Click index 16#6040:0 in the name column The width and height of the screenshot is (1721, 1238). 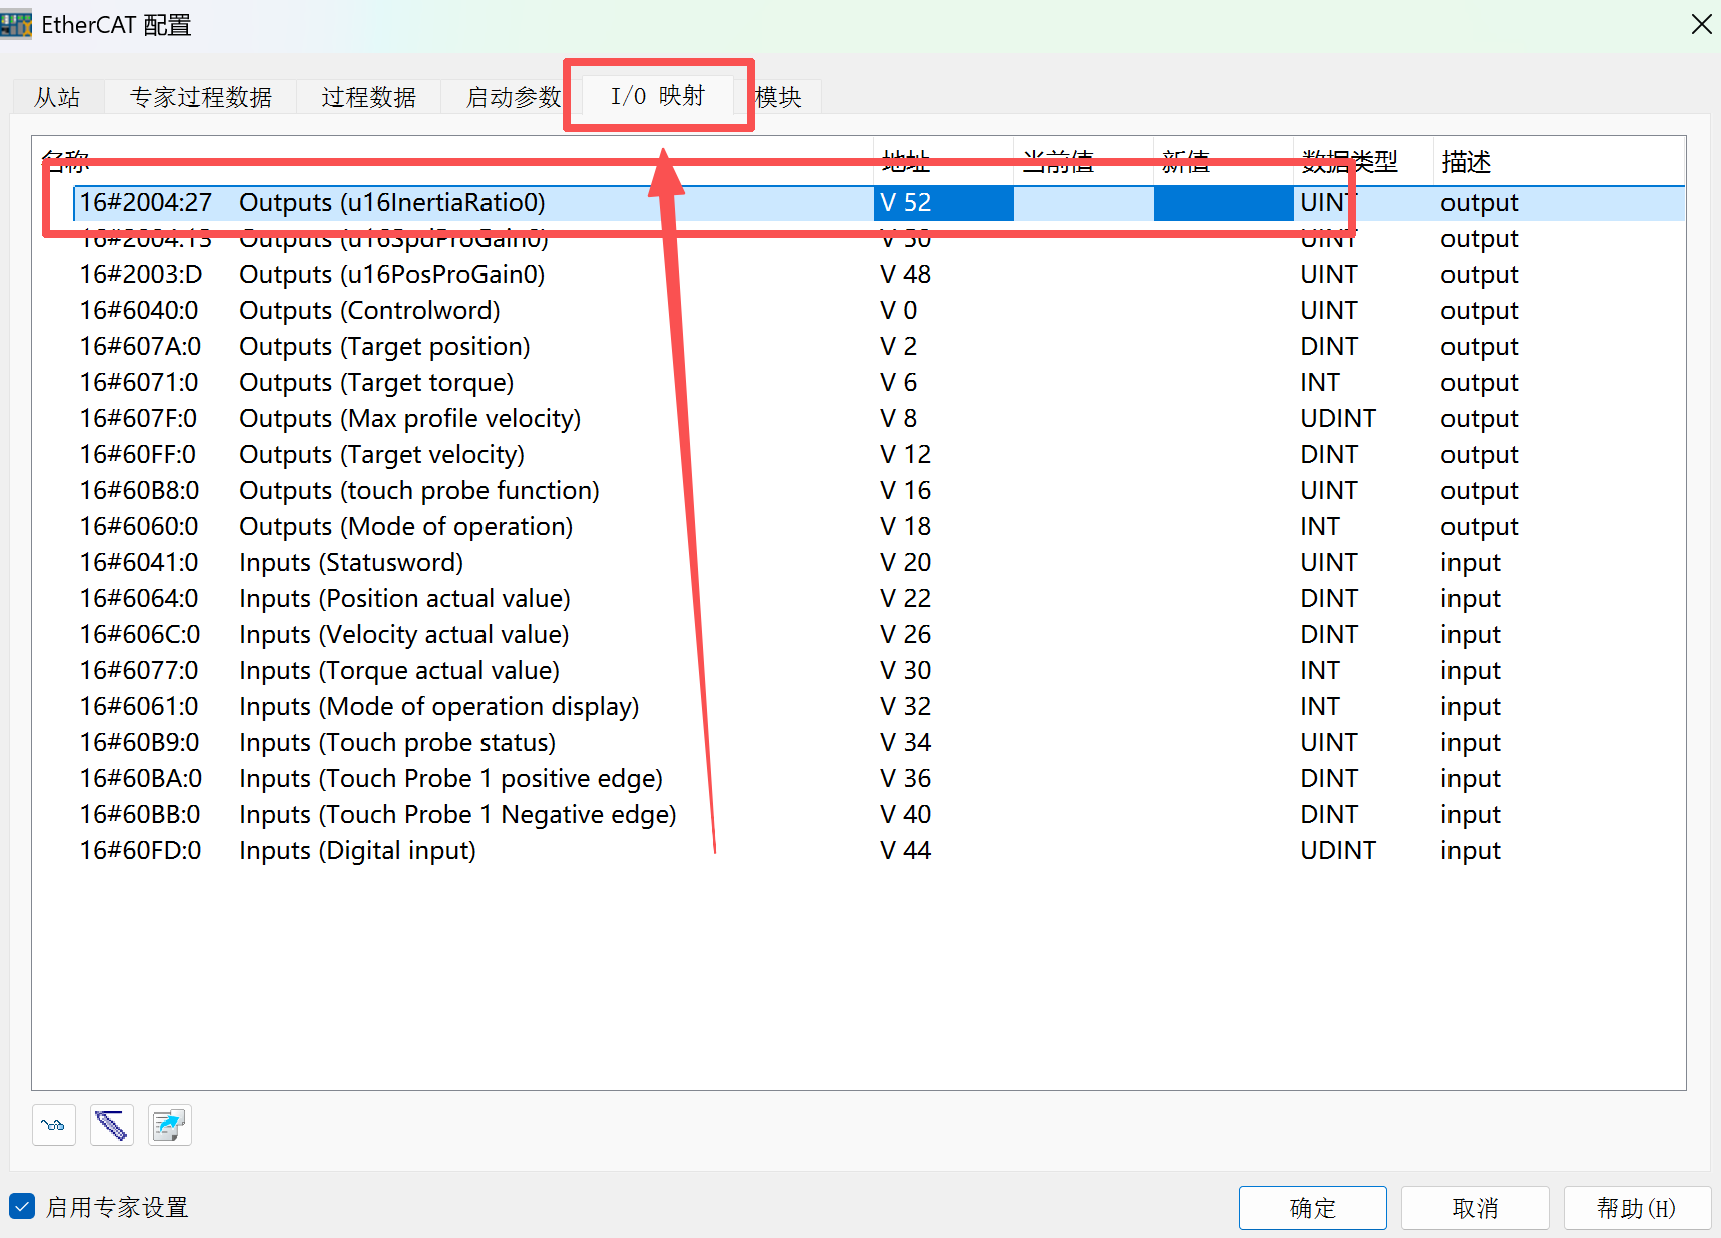pos(139,311)
